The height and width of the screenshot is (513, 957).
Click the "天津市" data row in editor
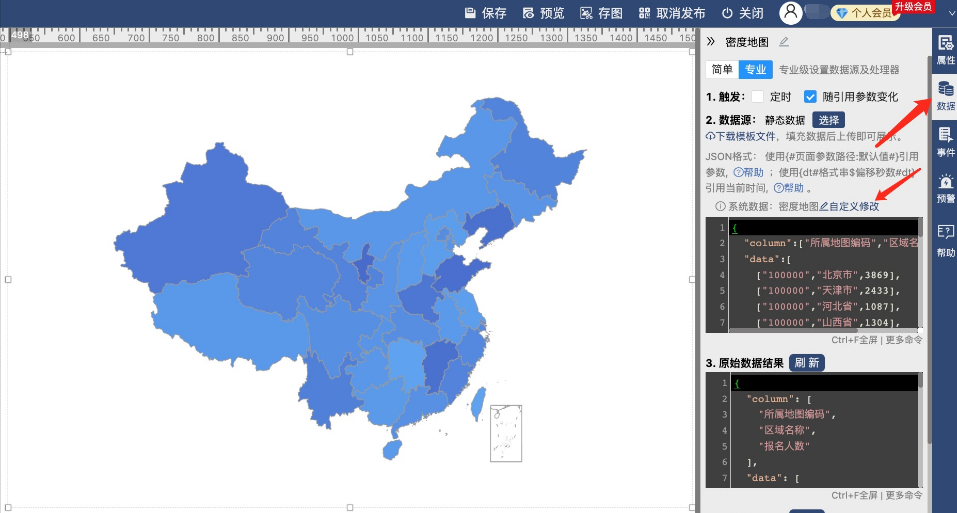(x=828, y=291)
